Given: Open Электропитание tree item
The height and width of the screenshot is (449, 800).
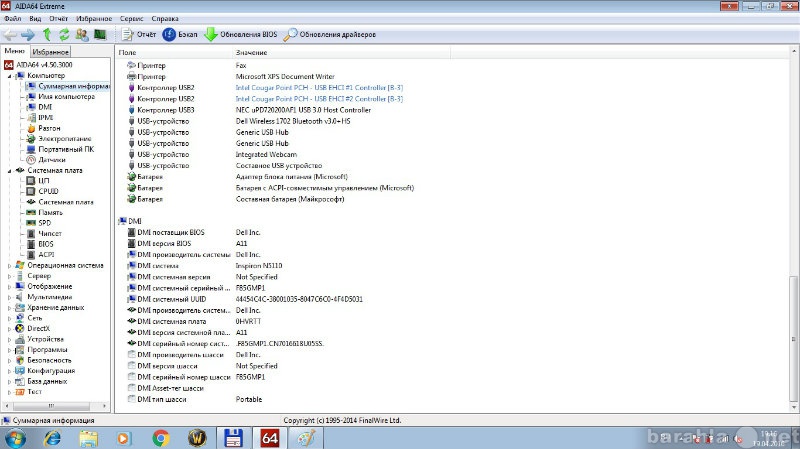Looking at the screenshot, I should 59,139.
